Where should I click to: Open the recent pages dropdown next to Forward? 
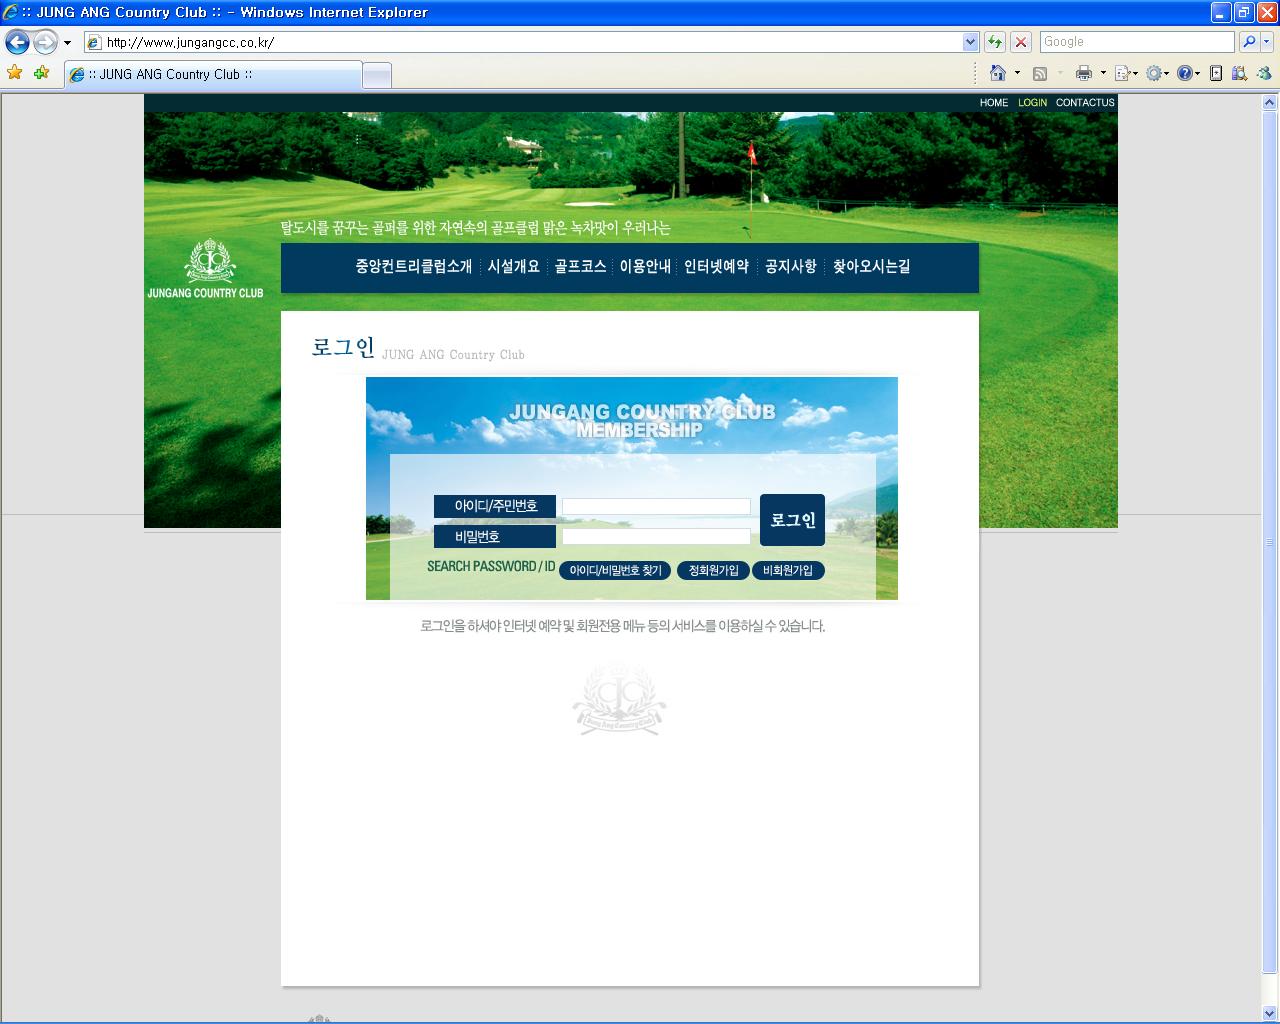pos(67,43)
